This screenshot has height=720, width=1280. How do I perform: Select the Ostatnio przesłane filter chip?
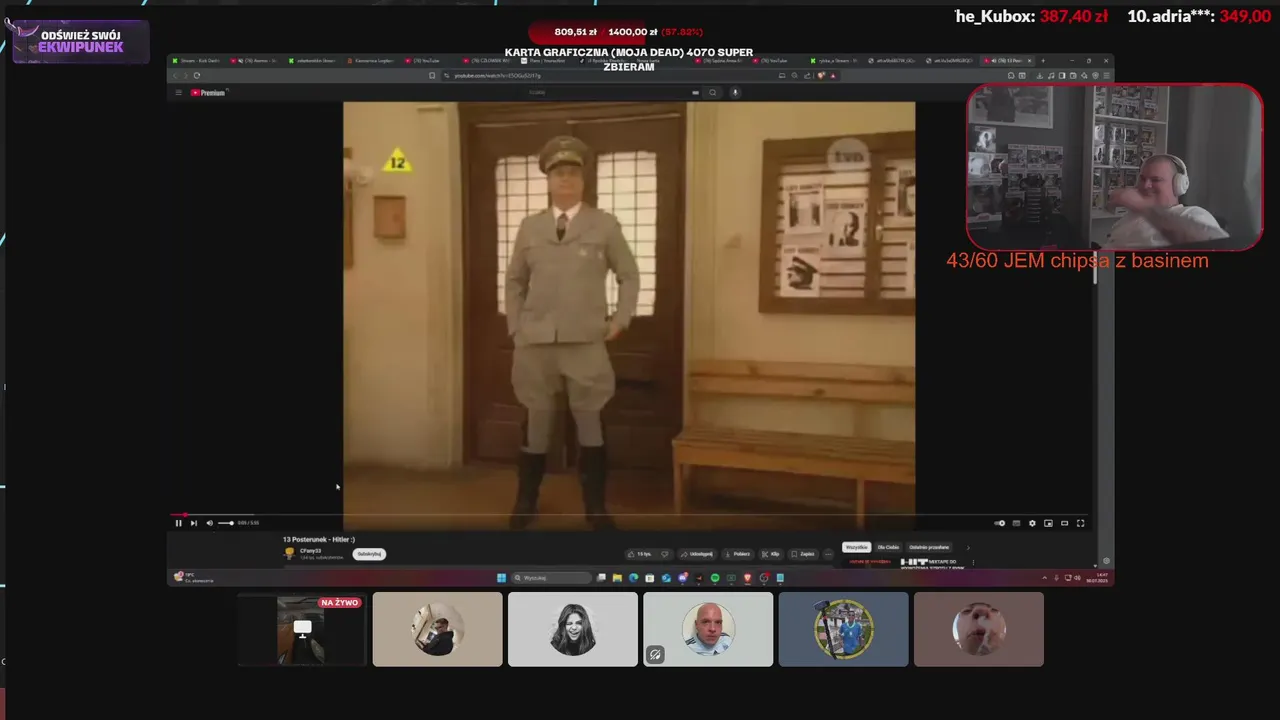point(929,547)
